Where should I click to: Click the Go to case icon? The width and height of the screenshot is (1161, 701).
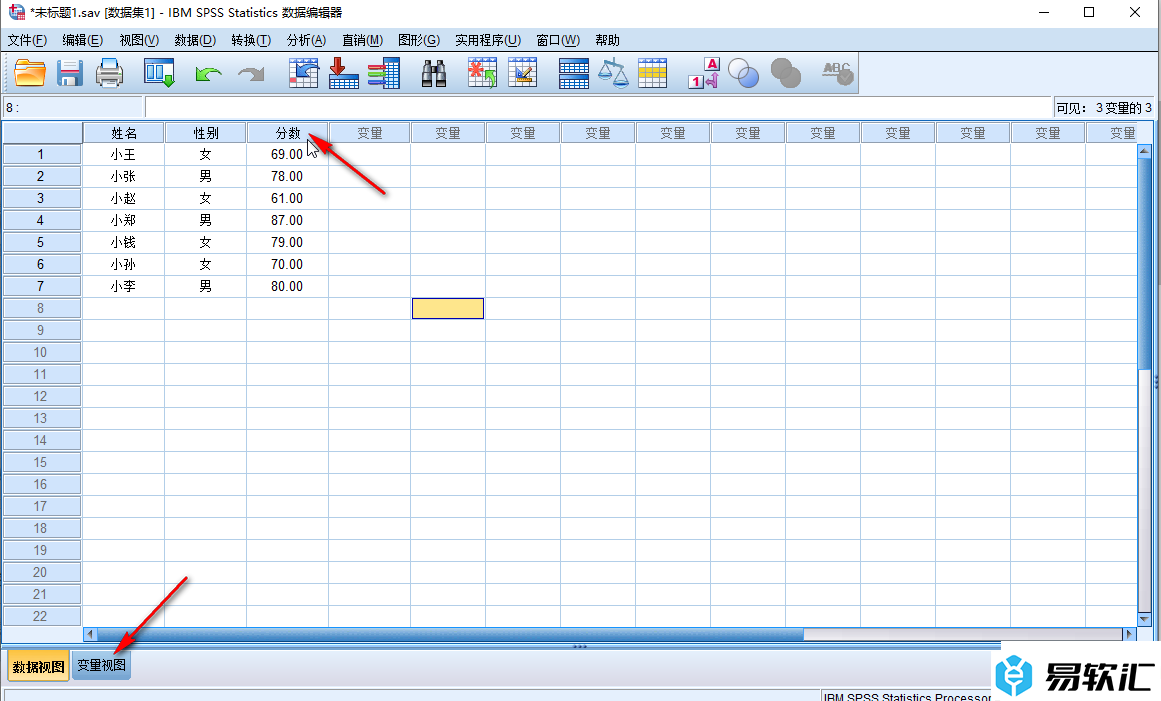[x=304, y=73]
